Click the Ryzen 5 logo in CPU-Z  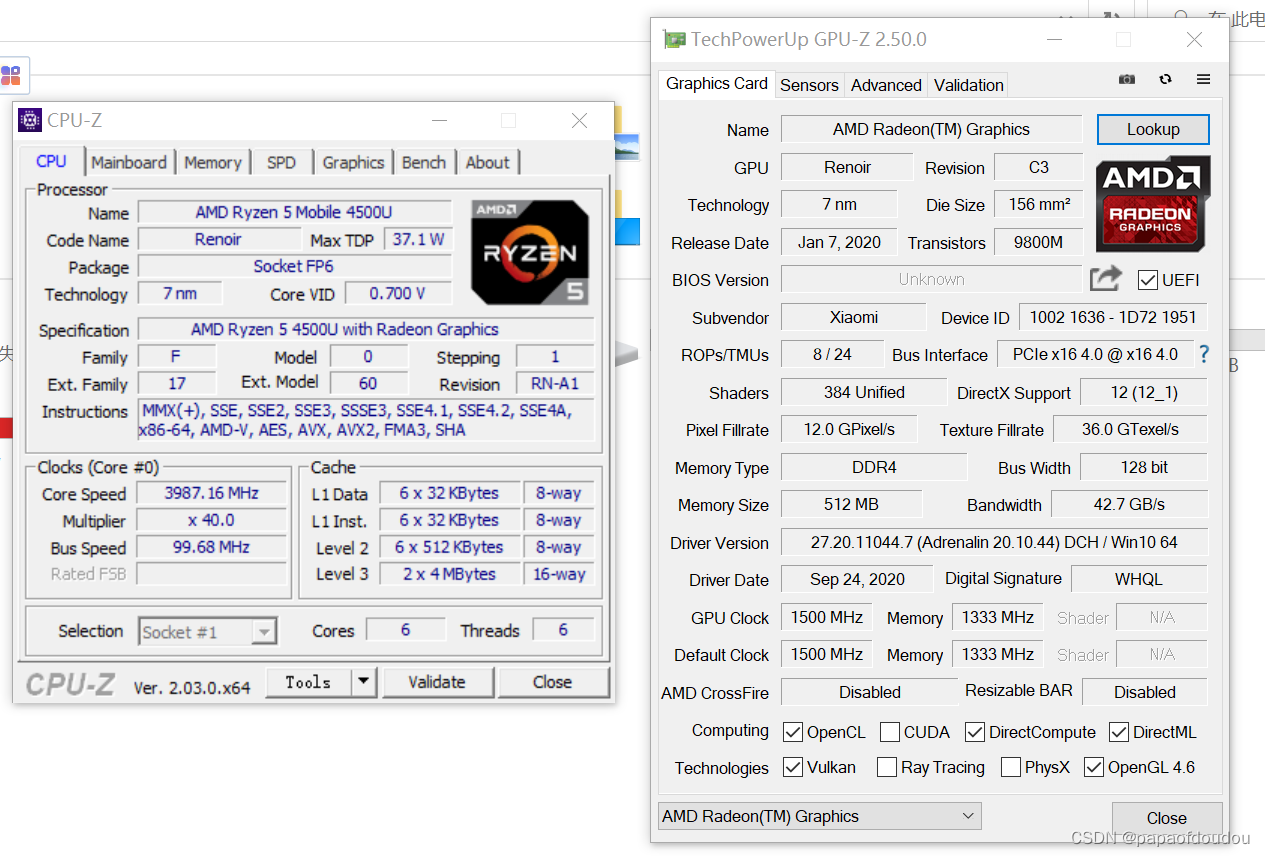(530, 250)
